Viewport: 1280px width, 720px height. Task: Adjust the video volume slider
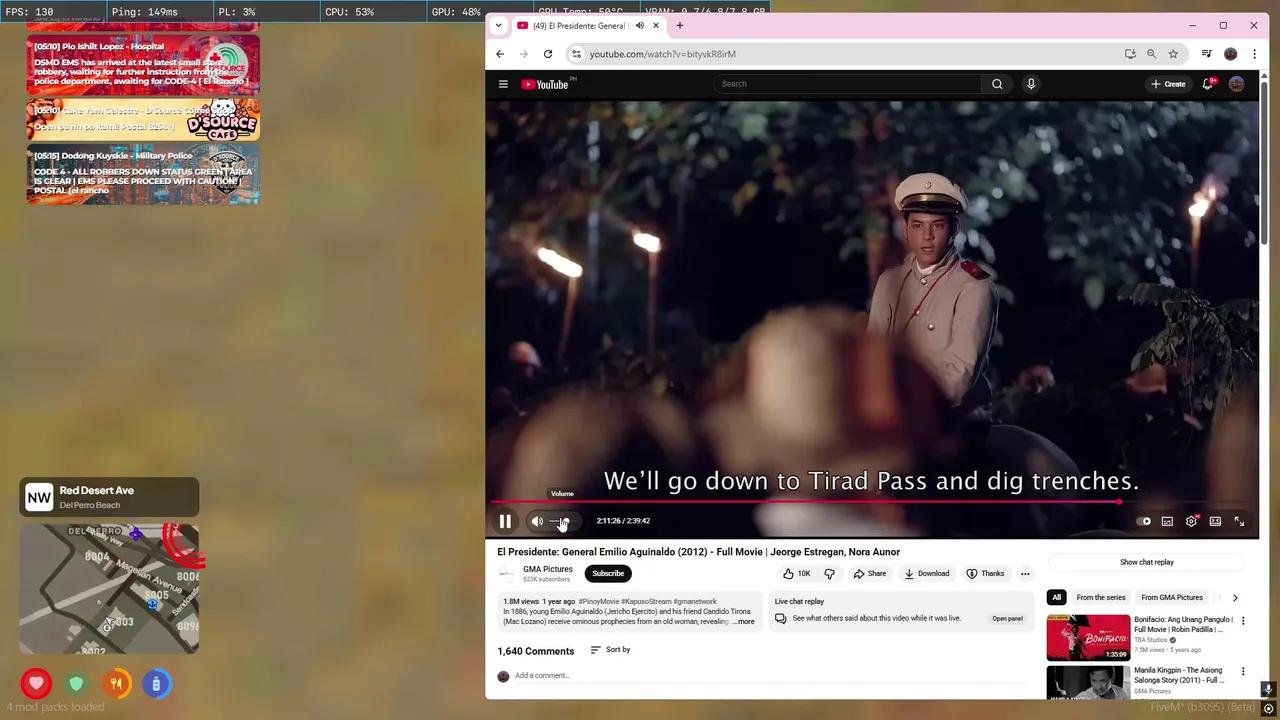pyautogui.click(x=562, y=521)
